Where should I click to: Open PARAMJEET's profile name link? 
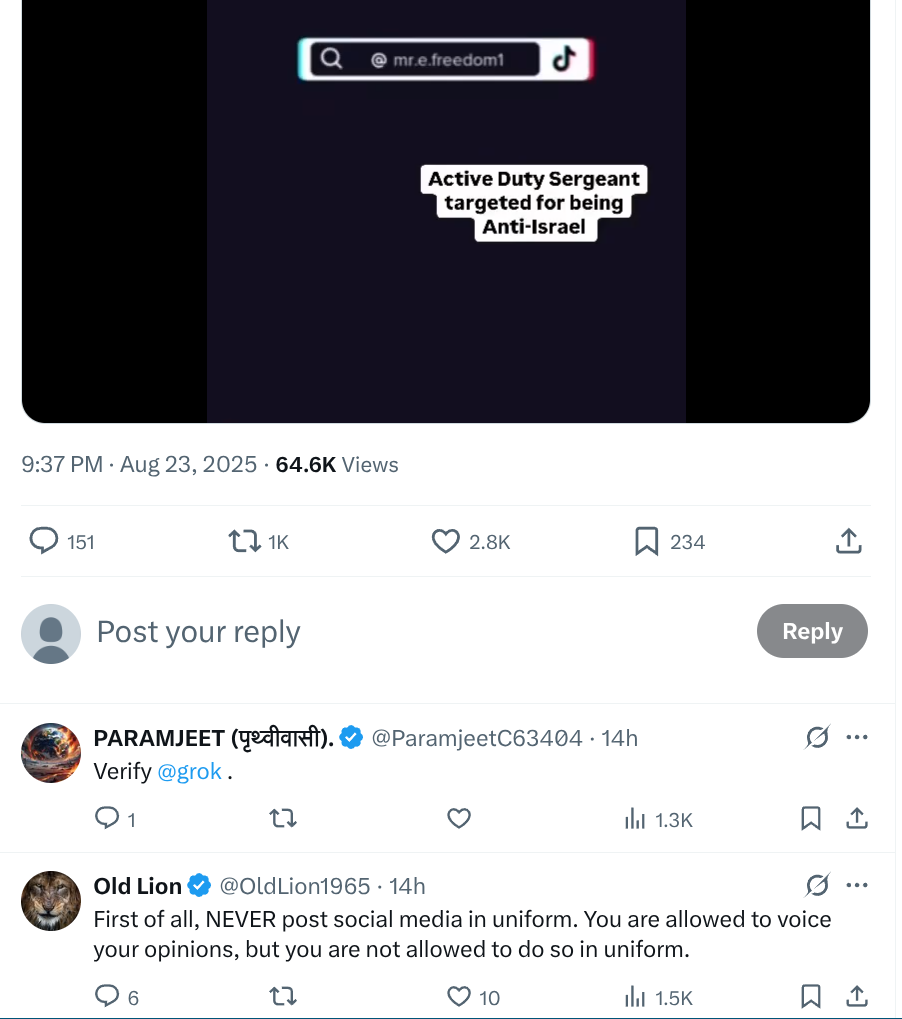213,738
